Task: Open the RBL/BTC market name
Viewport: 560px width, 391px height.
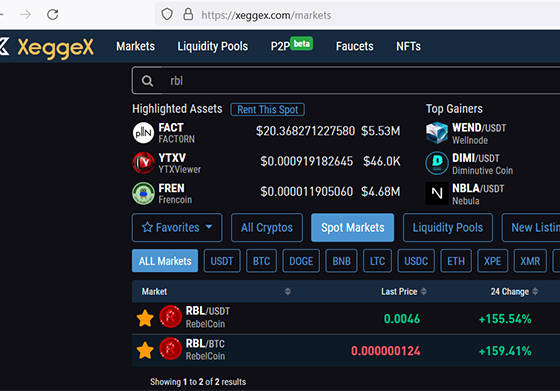Action: click(x=205, y=344)
